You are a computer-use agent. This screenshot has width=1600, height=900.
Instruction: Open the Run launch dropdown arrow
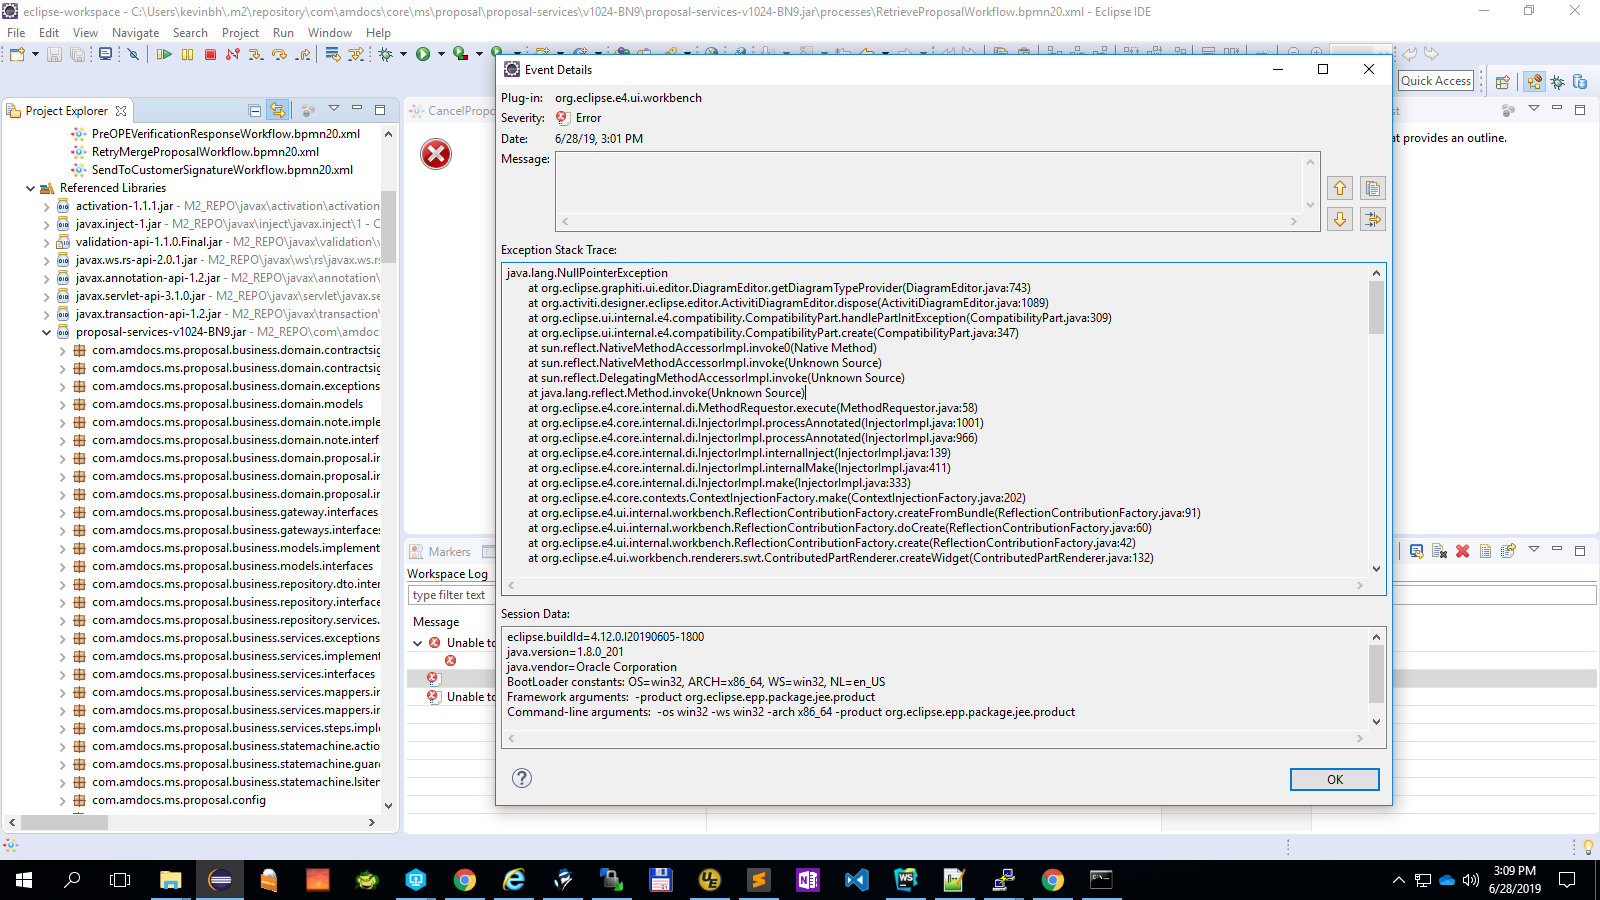coord(441,54)
